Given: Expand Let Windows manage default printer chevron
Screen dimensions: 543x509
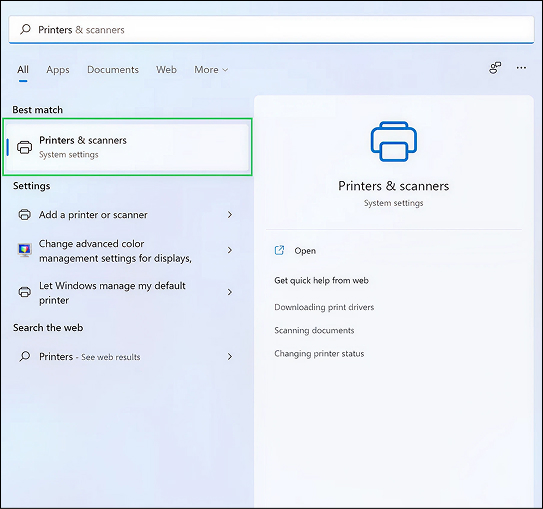Looking at the screenshot, I should (230, 292).
